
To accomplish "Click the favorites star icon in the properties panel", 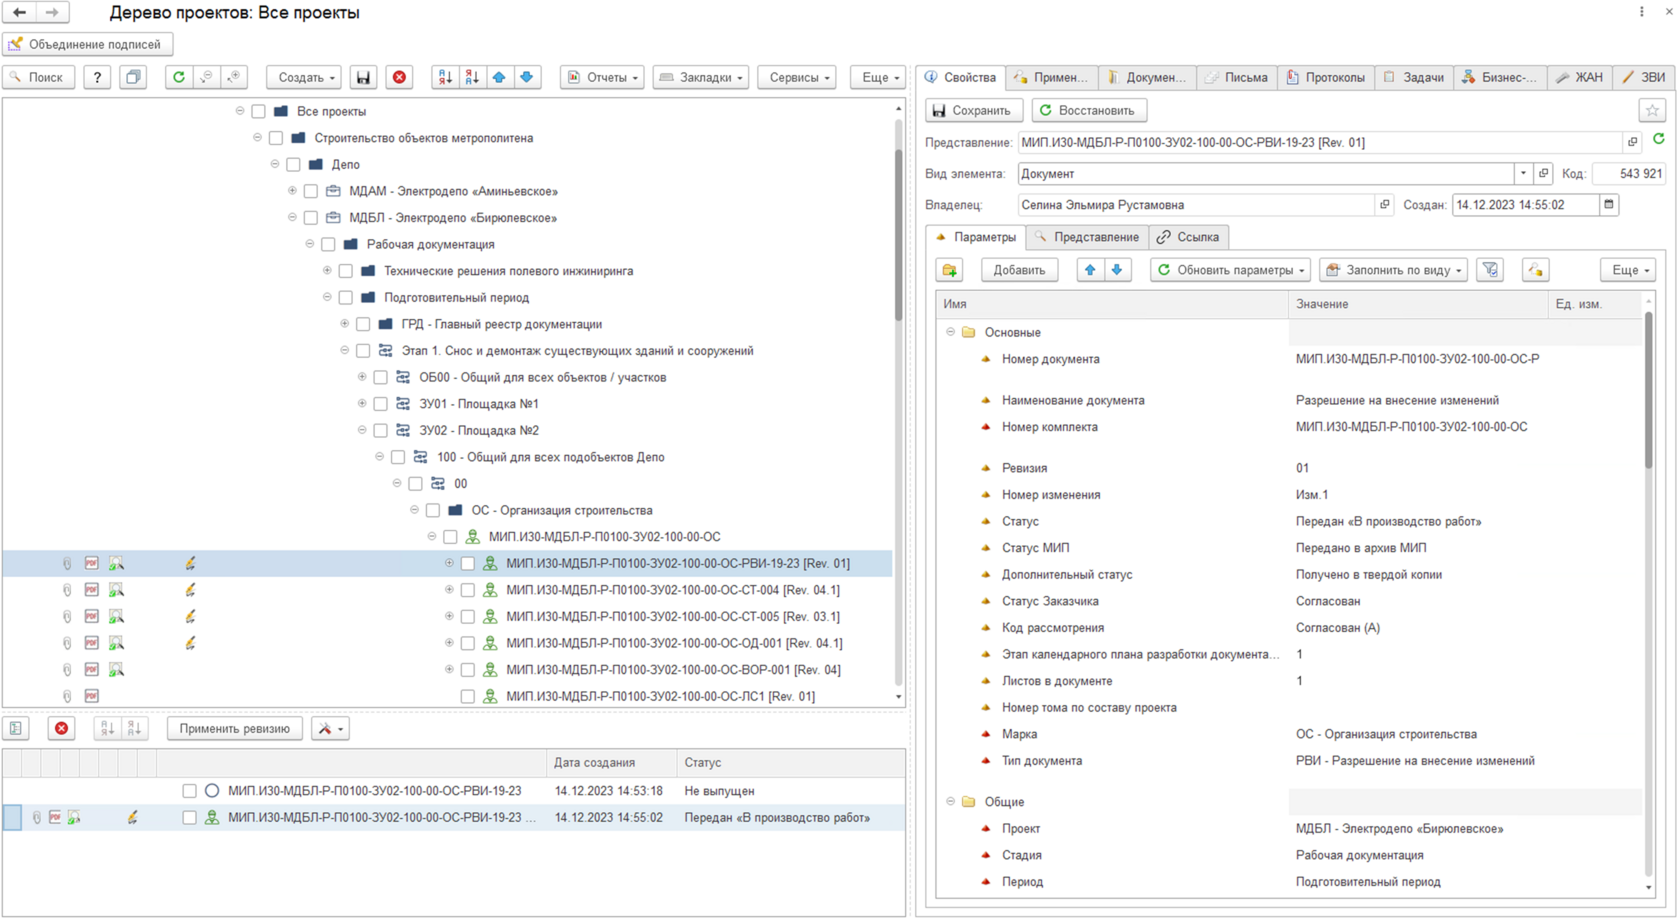I will coord(1652,110).
